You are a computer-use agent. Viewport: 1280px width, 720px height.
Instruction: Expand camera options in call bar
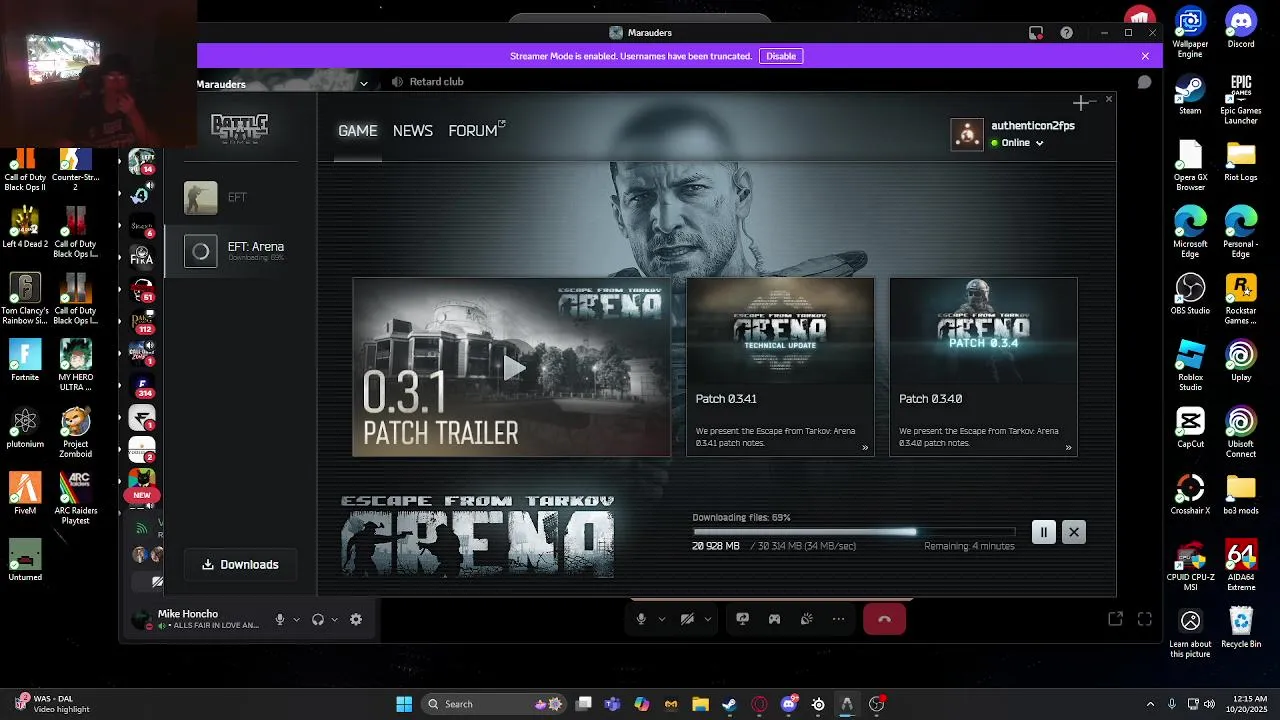coord(707,619)
